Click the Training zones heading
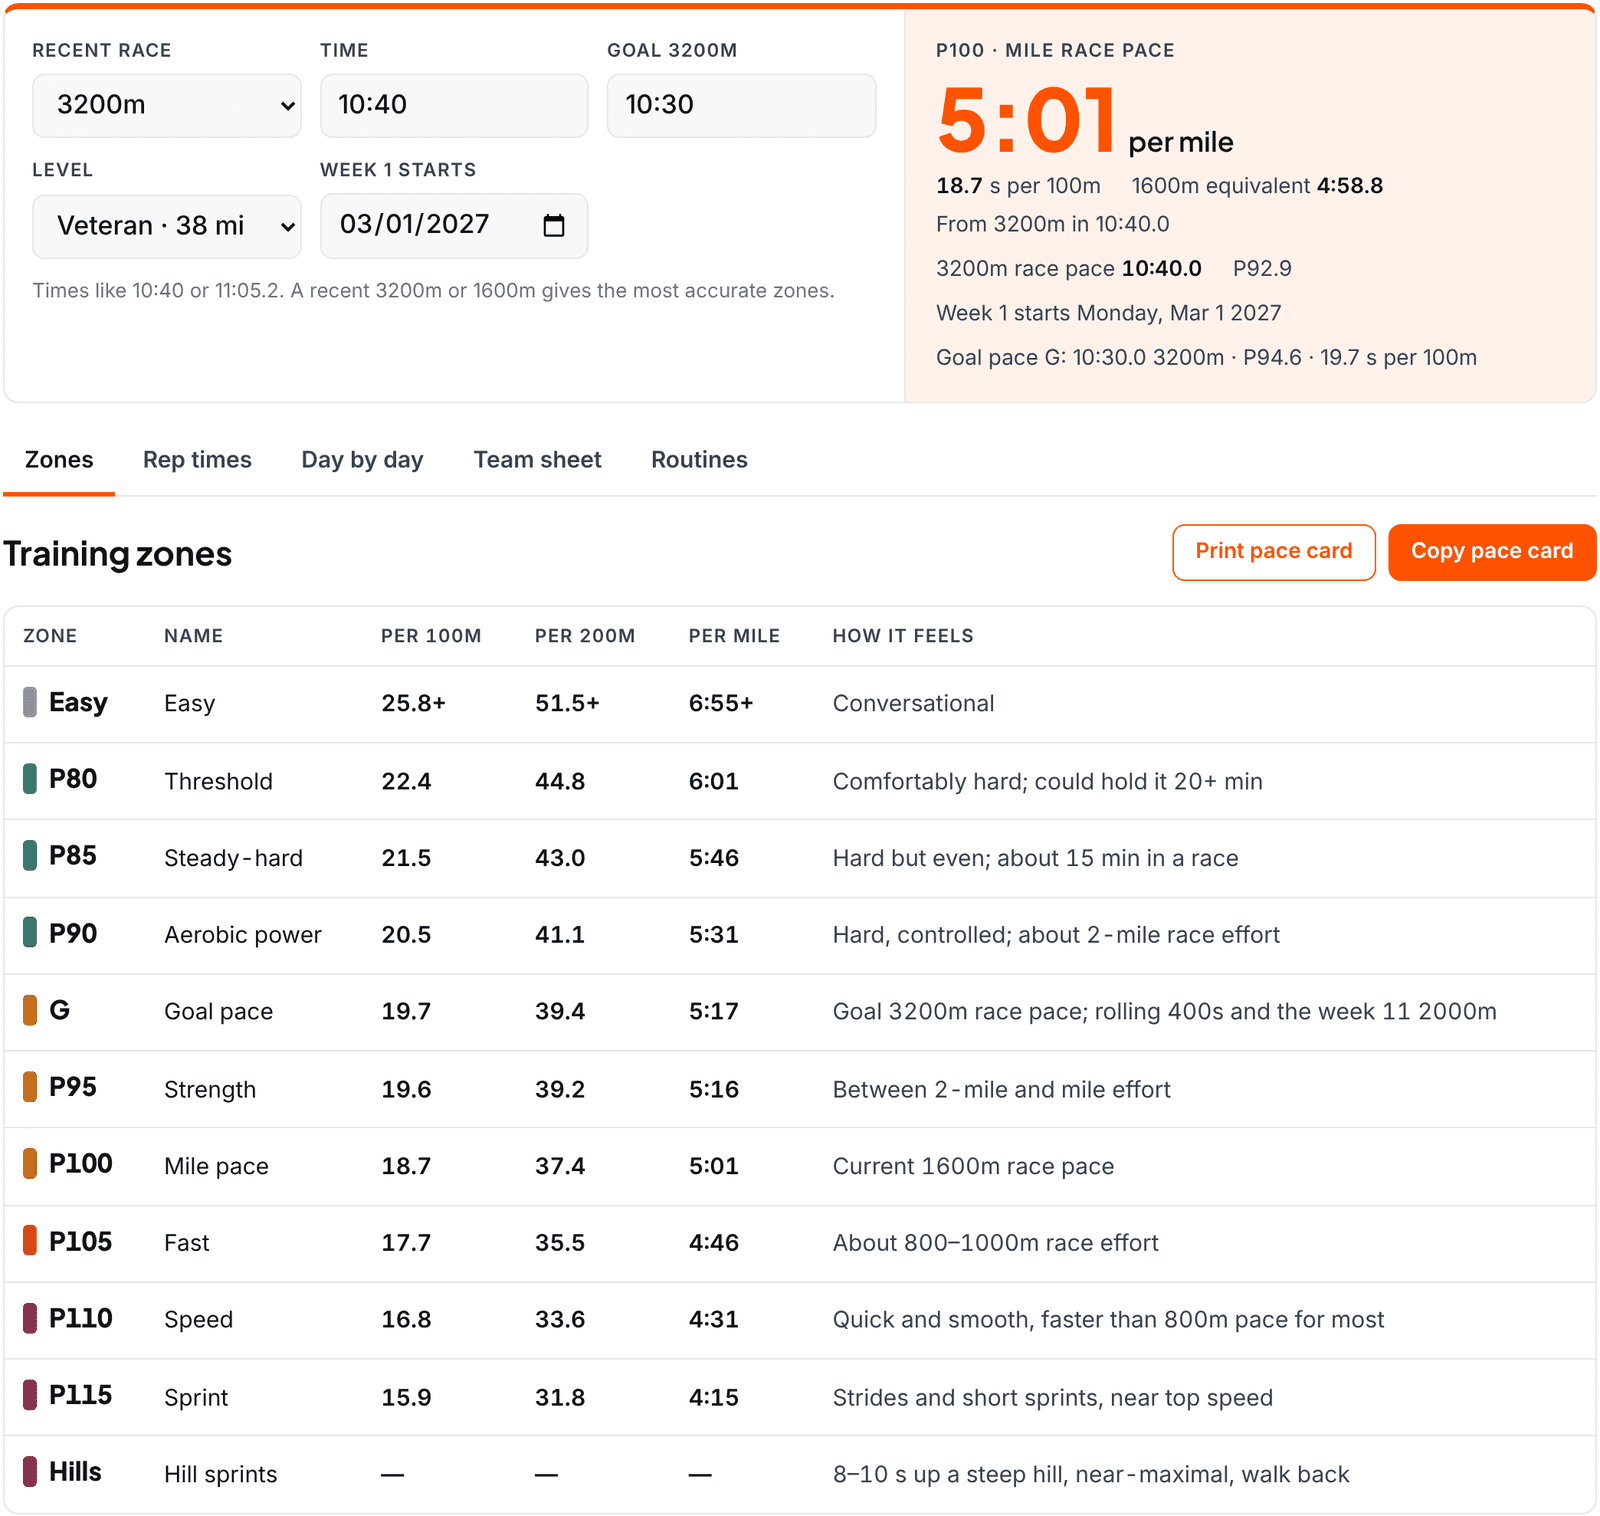The width and height of the screenshot is (1600, 1516). [118, 554]
